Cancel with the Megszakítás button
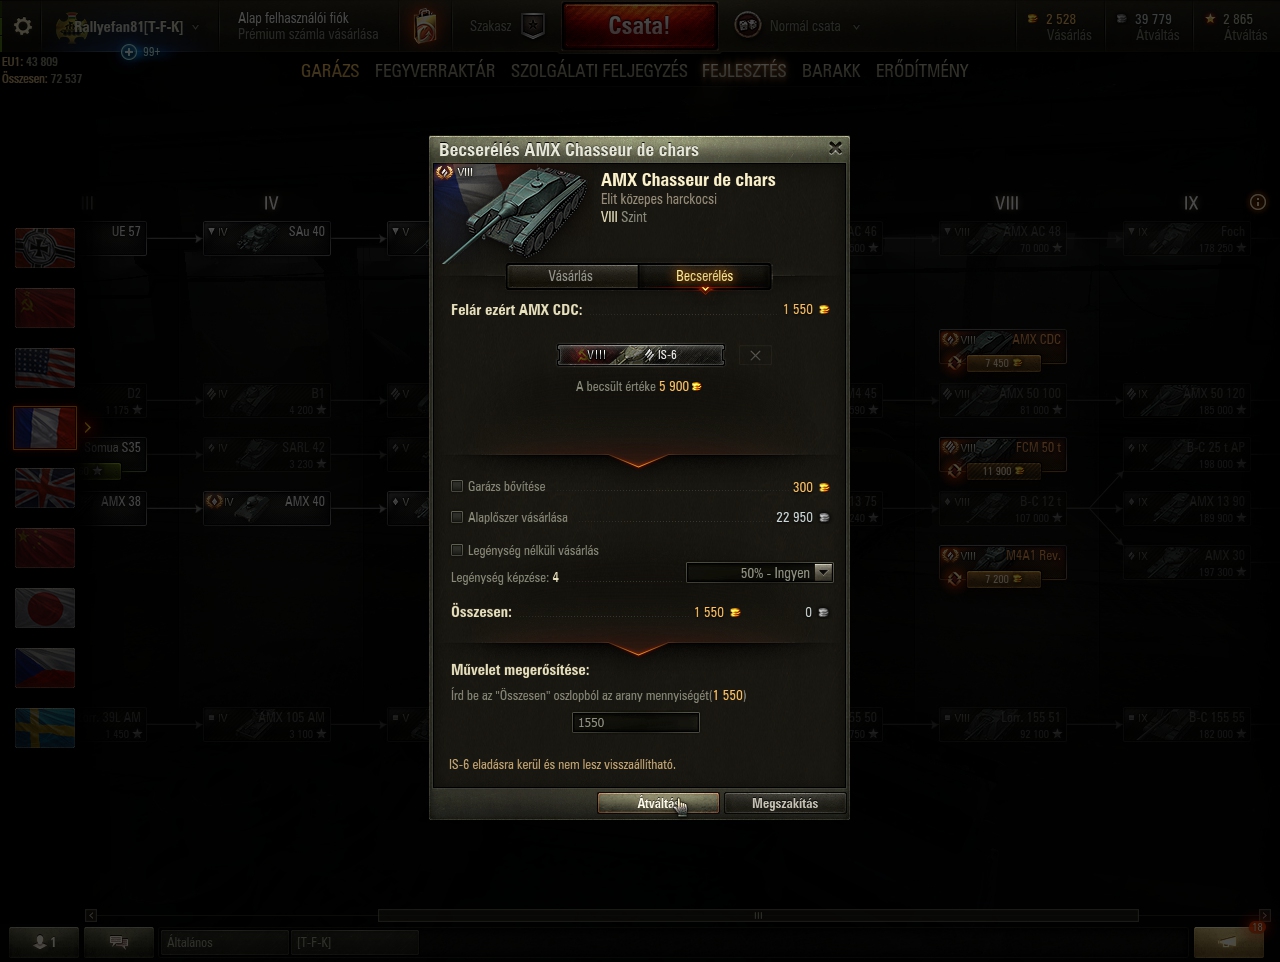The width and height of the screenshot is (1280, 962). (x=785, y=803)
